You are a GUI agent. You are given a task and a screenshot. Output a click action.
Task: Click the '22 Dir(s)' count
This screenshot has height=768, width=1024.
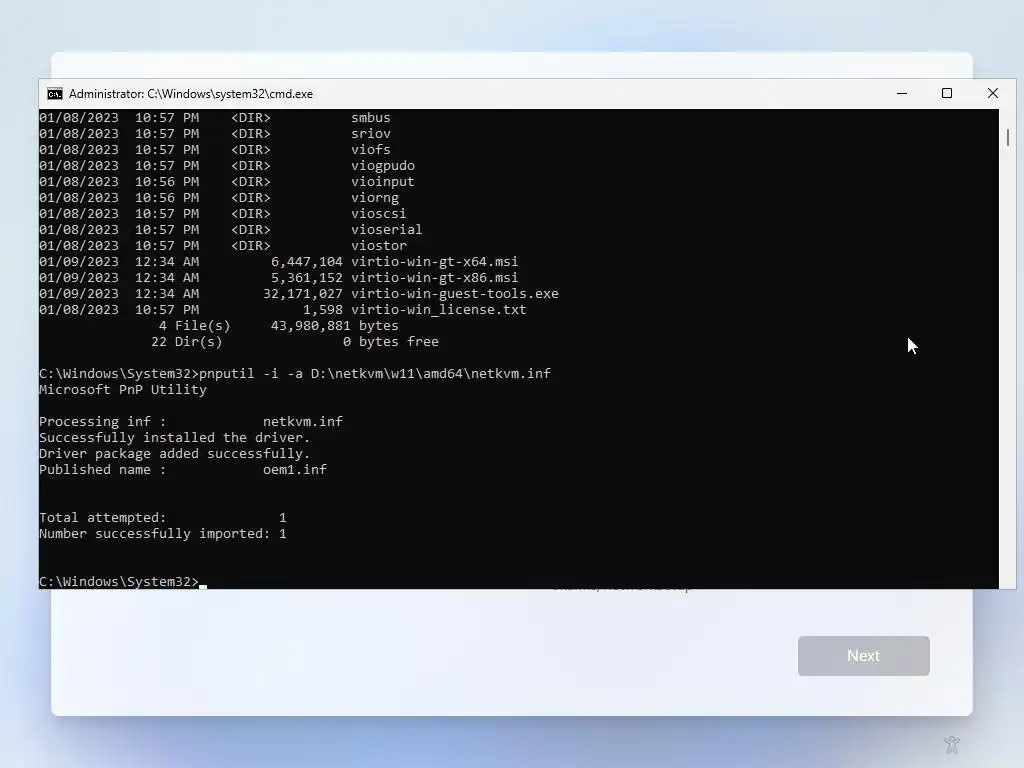pos(187,342)
